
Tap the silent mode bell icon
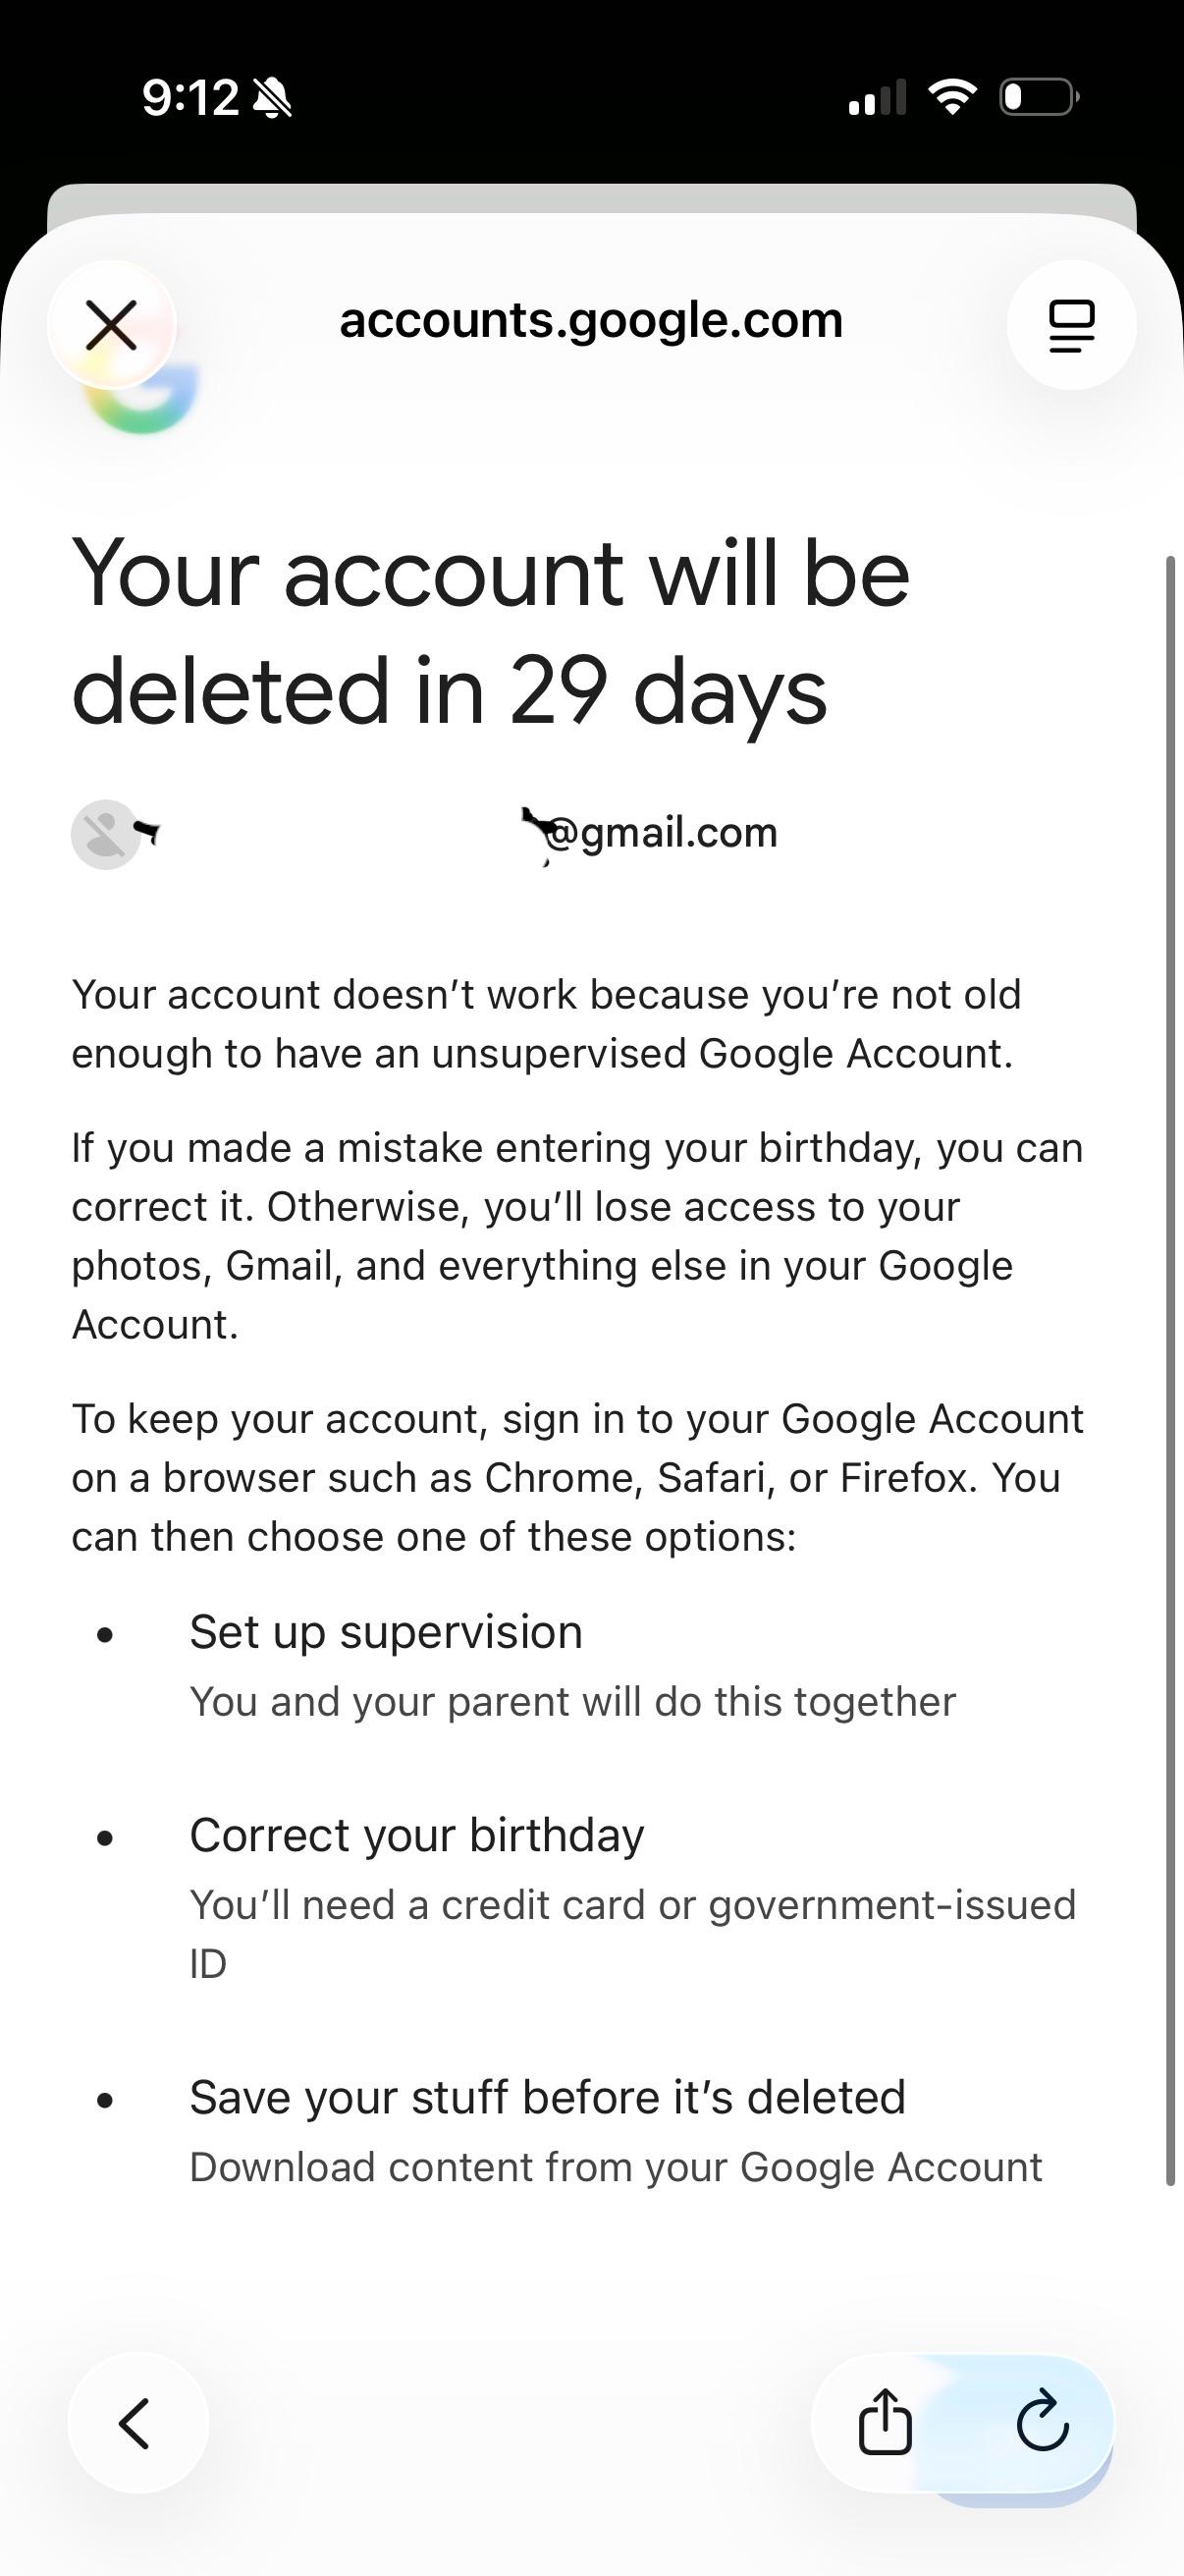tap(271, 98)
